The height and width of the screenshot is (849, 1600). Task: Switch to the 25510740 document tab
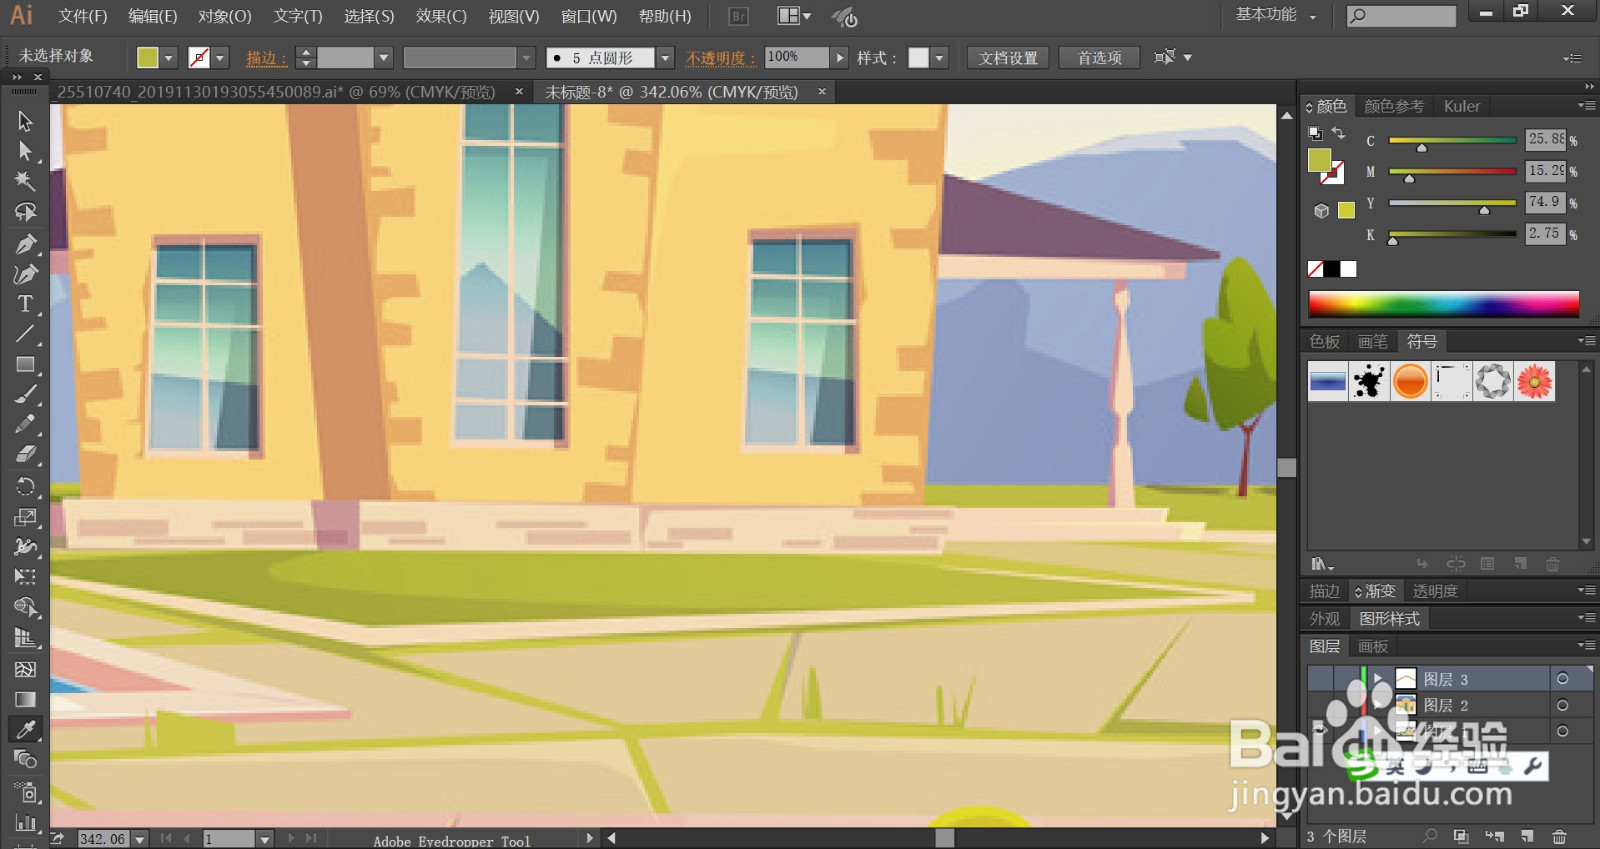tap(276, 92)
